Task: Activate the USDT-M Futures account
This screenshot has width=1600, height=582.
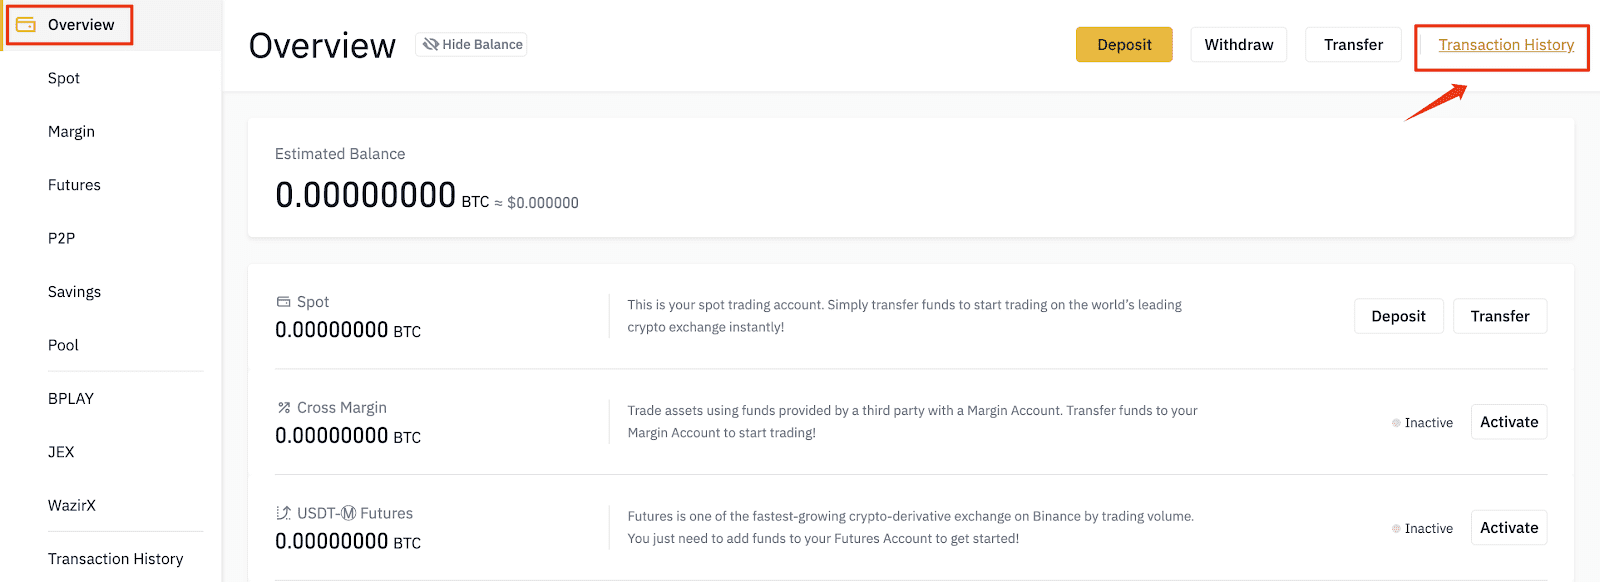Action: [1509, 528]
